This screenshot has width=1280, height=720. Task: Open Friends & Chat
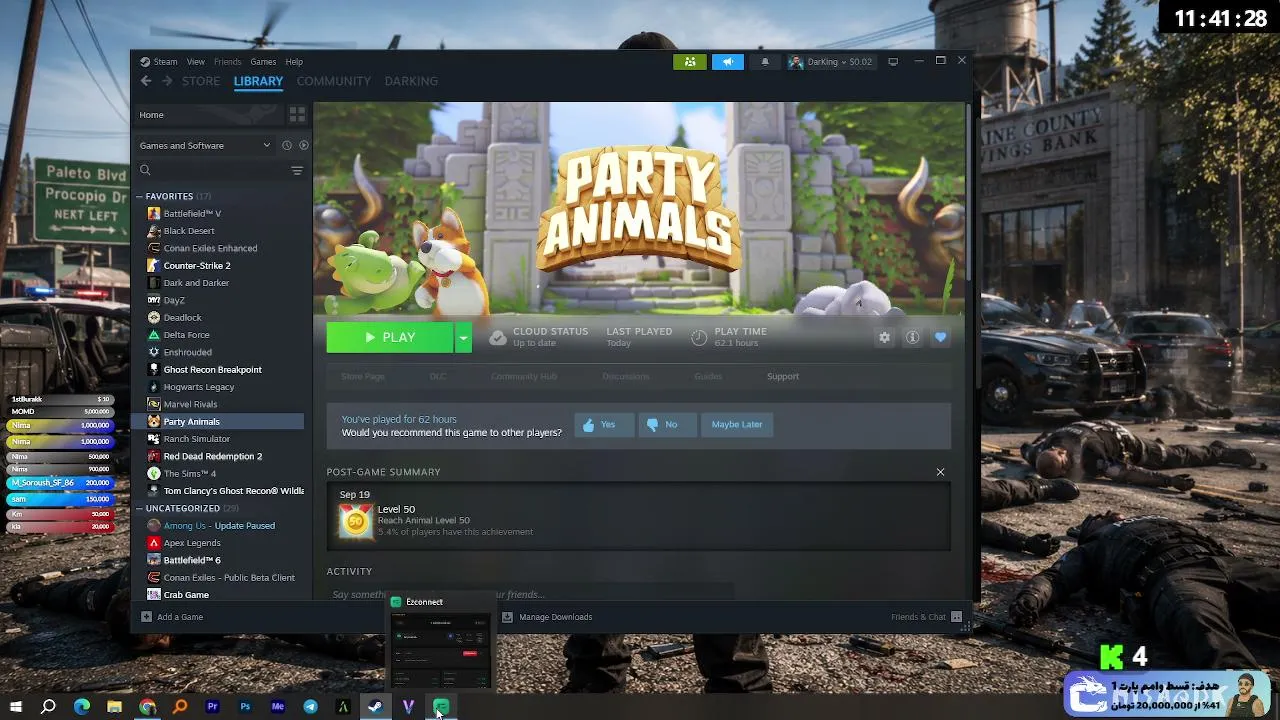pyautogui.click(x=926, y=617)
